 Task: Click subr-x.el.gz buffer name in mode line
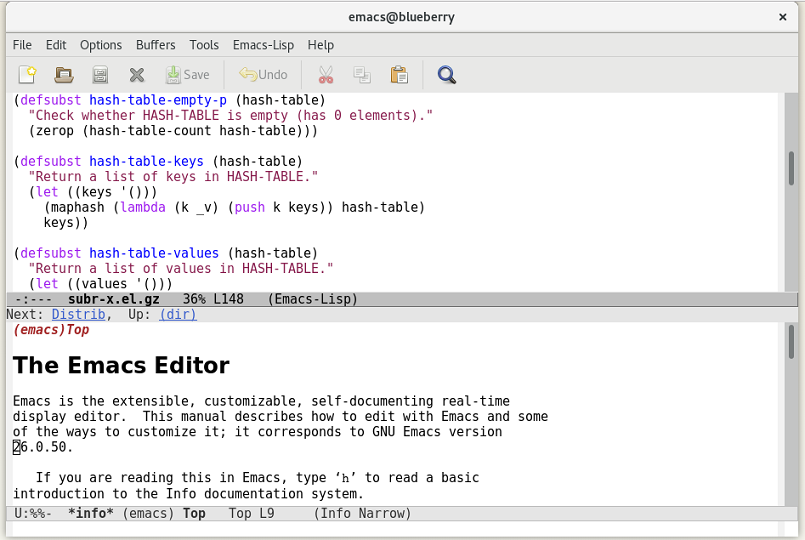pyautogui.click(x=114, y=299)
